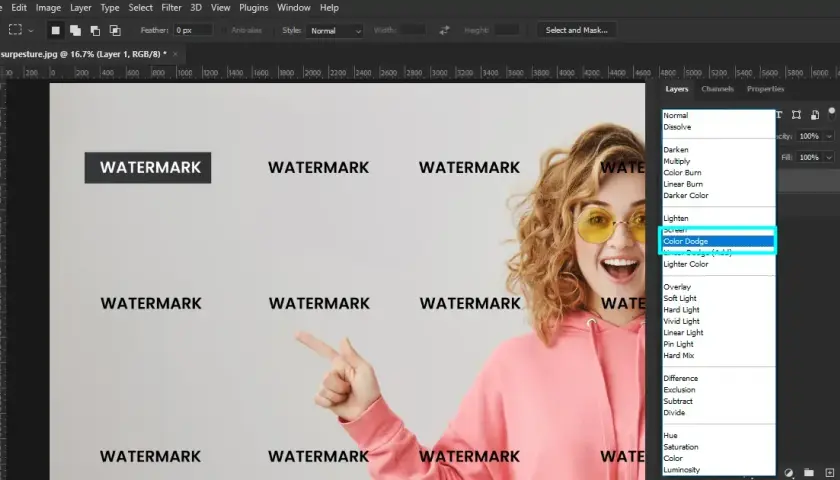Choose Subtract from selection mode icon

[95, 31]
